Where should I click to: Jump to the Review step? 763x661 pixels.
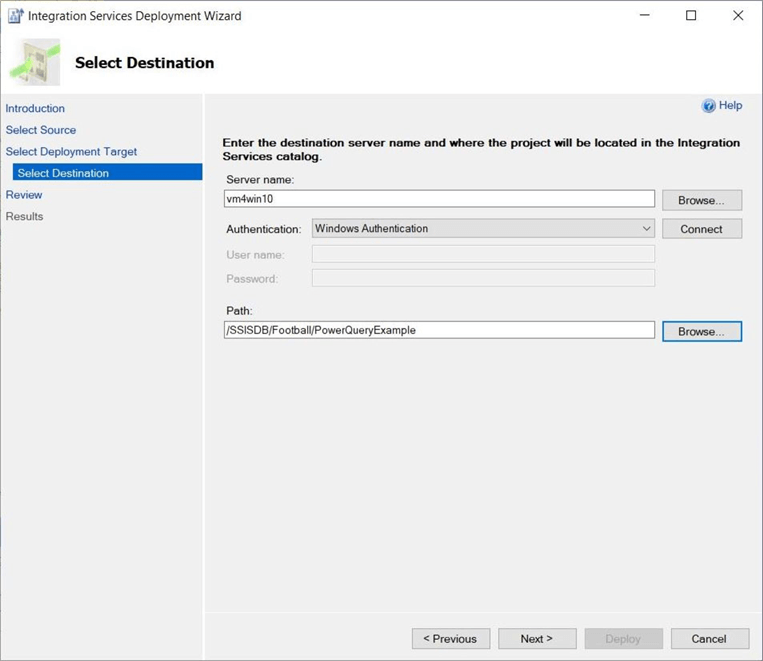24,195
